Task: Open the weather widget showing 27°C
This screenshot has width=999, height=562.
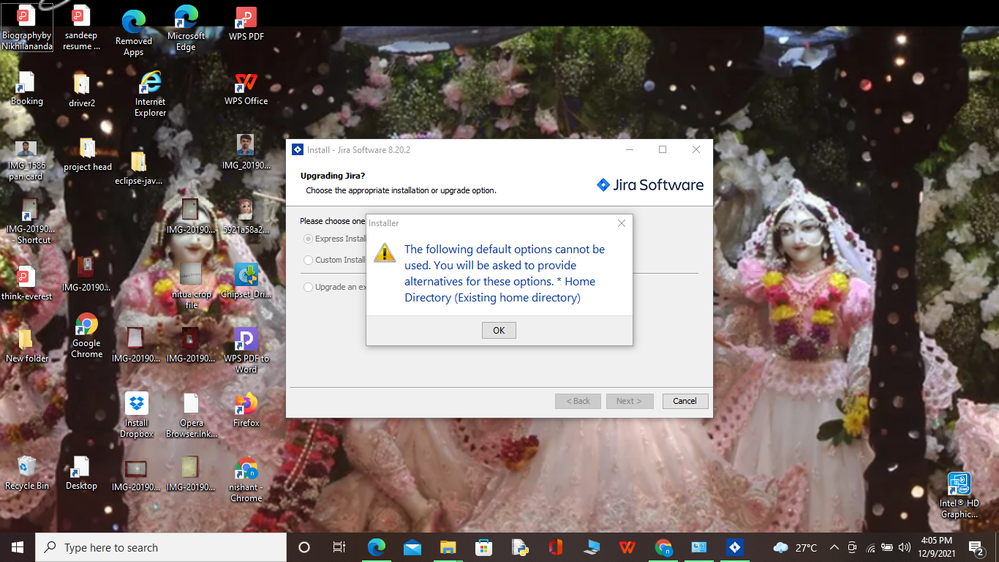Action: (x=794, y=547)
